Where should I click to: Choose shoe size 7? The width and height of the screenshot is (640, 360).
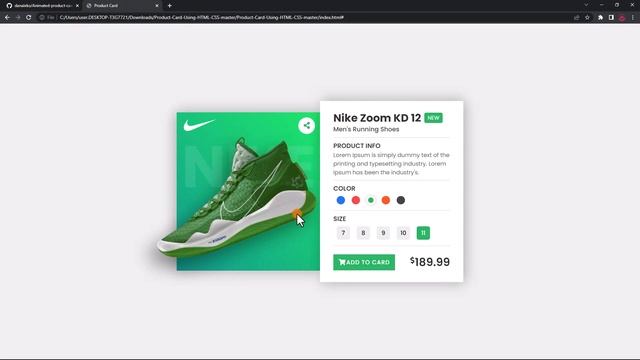pyautogui.click(x=343, y=233)
